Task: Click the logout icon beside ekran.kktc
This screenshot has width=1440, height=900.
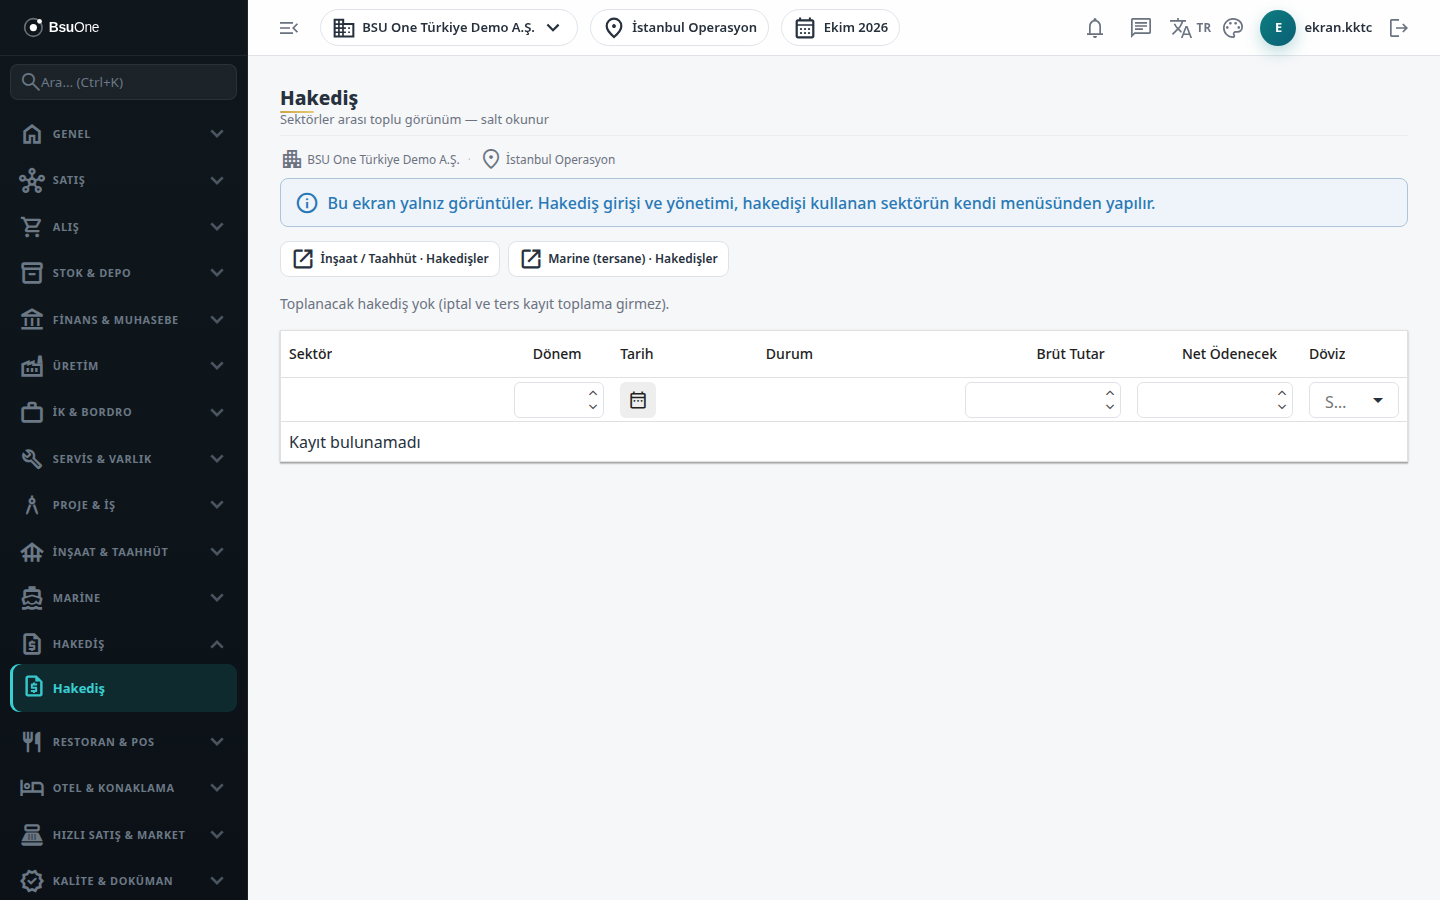Action: click(1399, 28)
